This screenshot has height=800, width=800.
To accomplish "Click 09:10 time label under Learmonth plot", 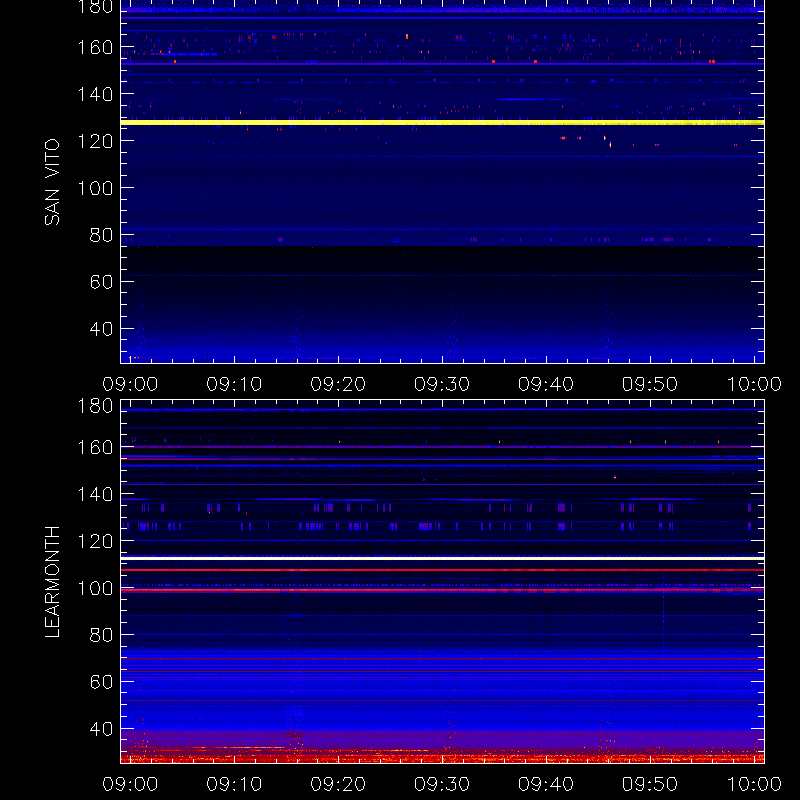I will pos(234,784).
